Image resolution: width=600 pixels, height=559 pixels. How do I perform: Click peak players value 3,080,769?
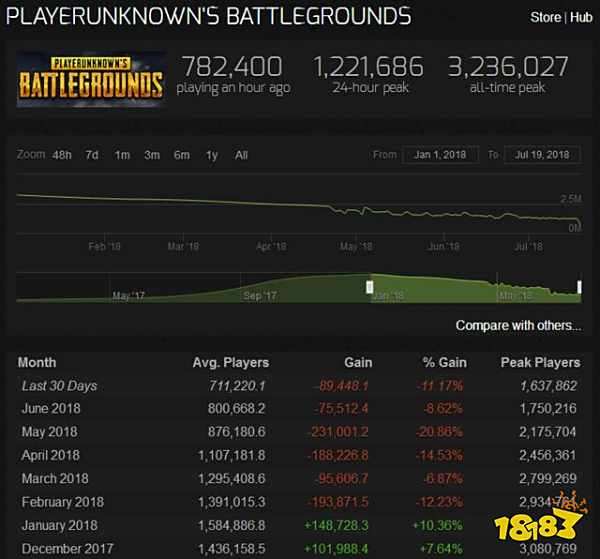click(548, 549)
